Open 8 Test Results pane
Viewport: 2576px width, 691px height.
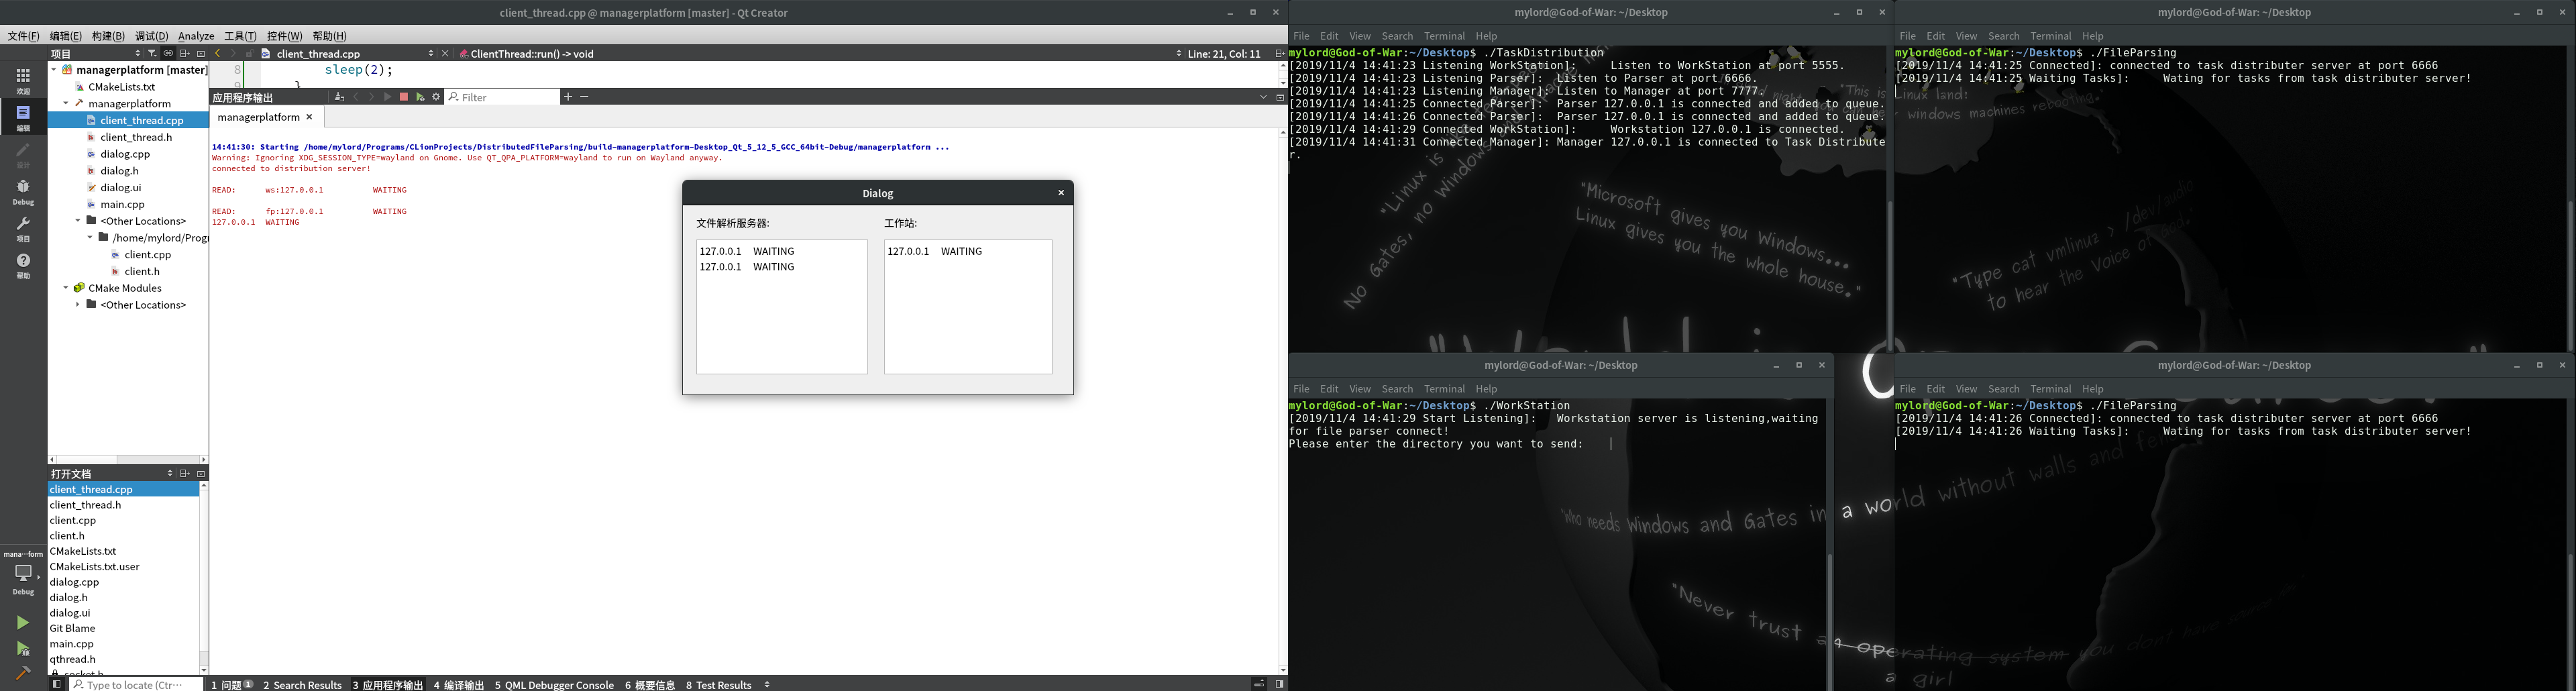[x=718, y=684]
